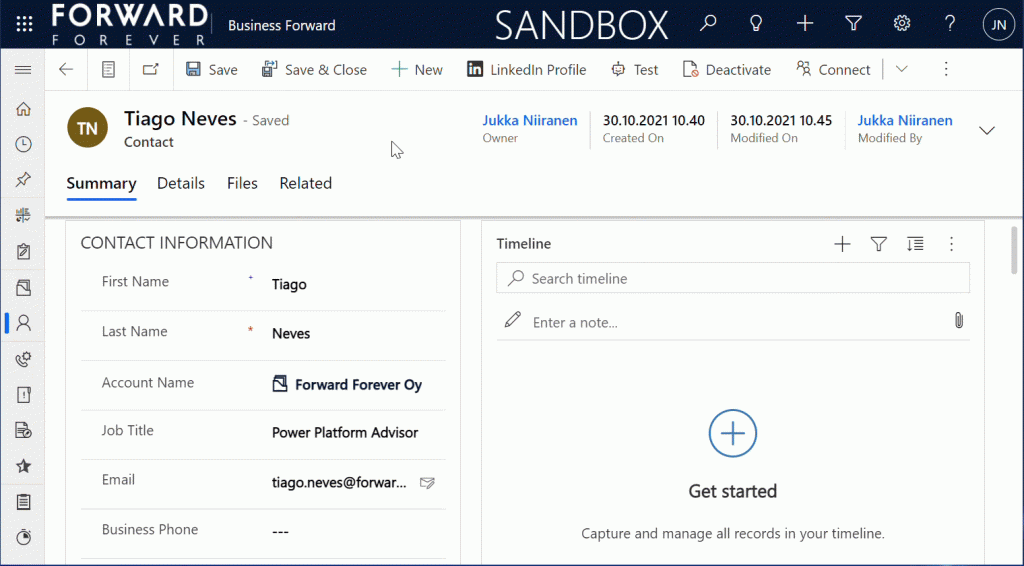The height and width of the screenshot is (566, 1024).
Task: Click the plus quick create icon
Action: (x=805, y=24)
